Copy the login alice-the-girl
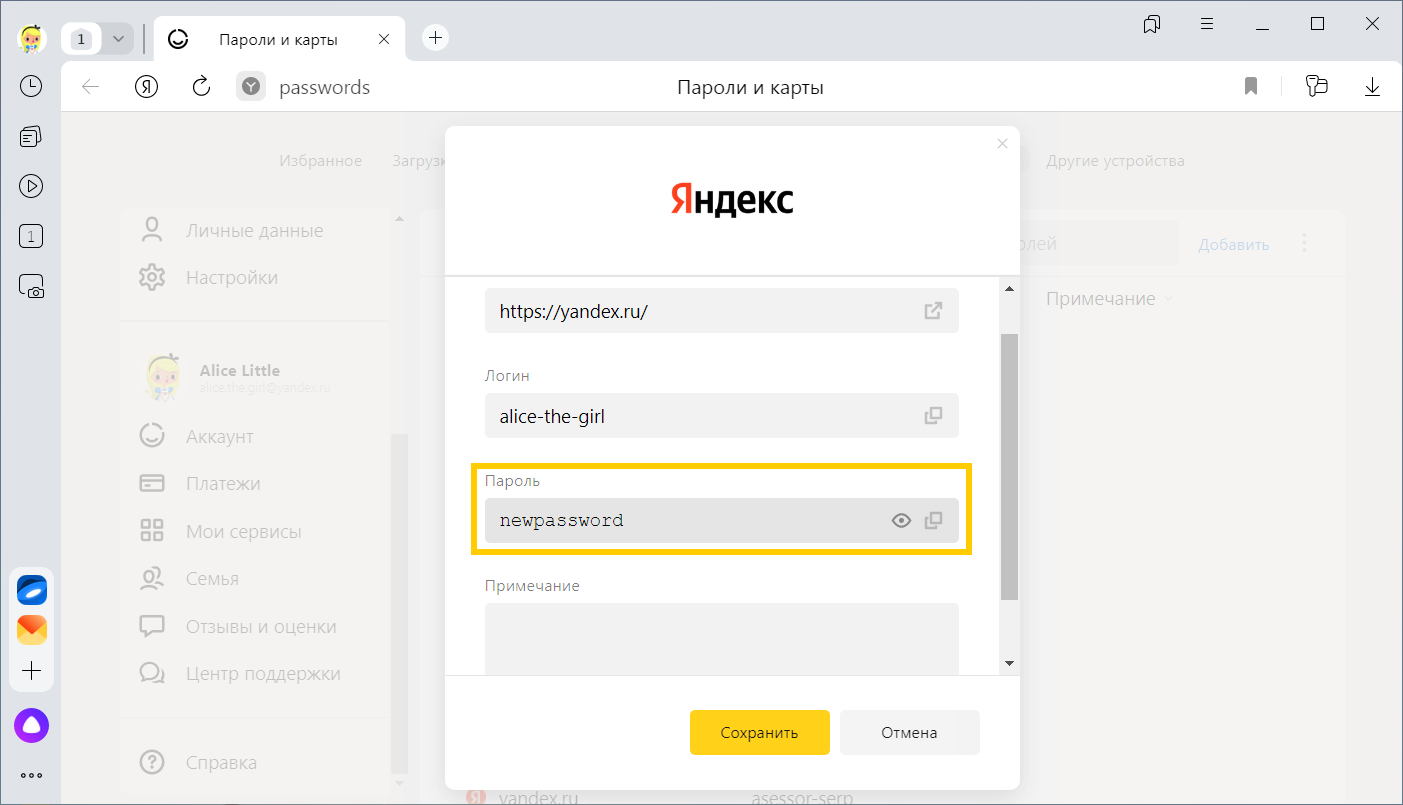Viewport: 1403px width, 805px height. pos(933,415)
